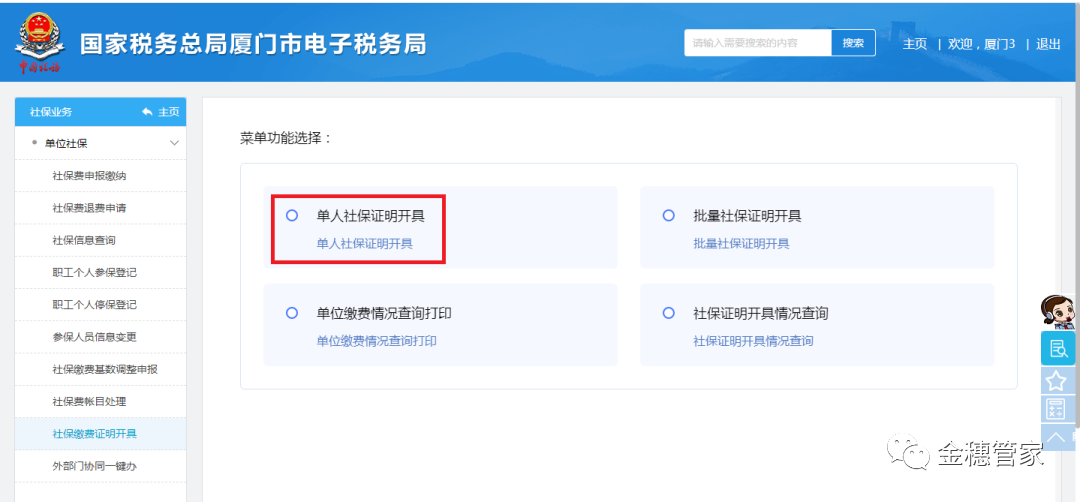The width and height of the screenshot is (1080, 502).
Task: Open 职工个人参保登记 in sidebar
Action: tap(101, 273)
